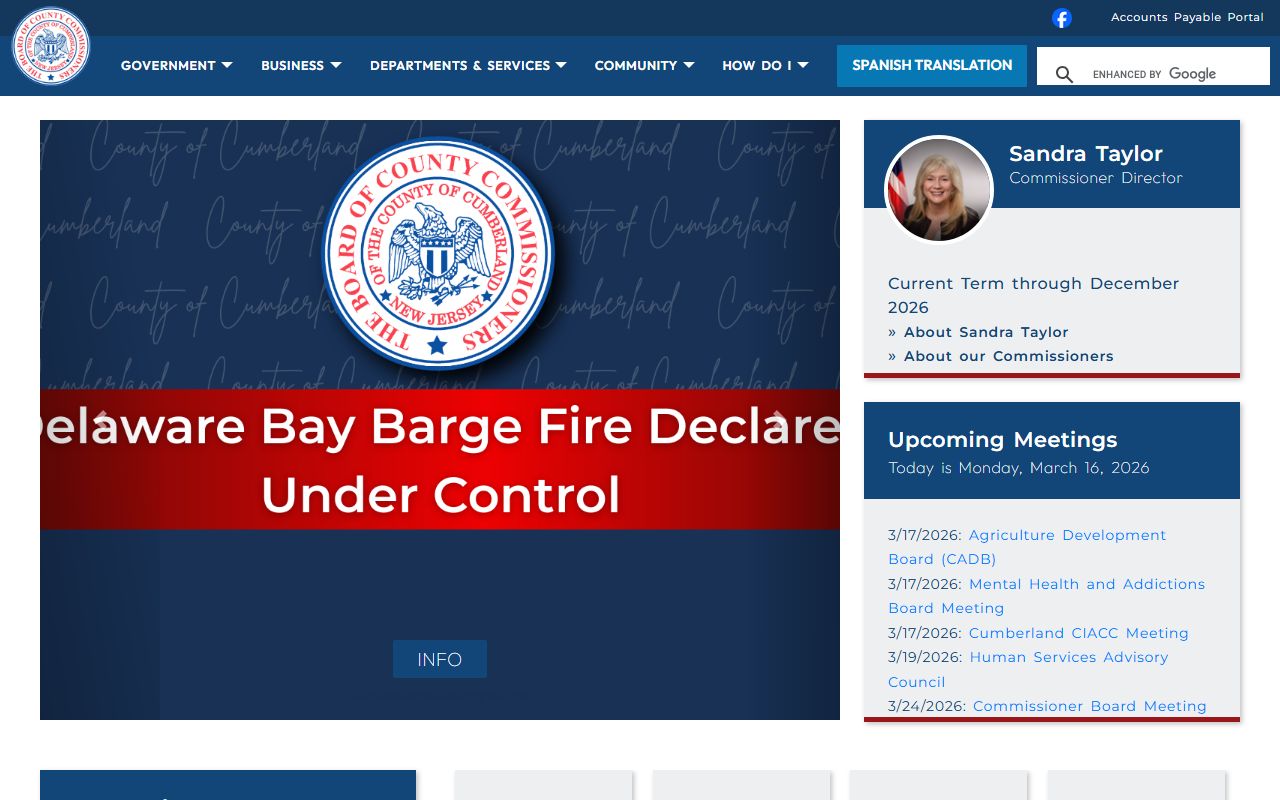Viewport: 1280px width, 800px height.
Task: Open the Community menu
Action: (643, 65)
